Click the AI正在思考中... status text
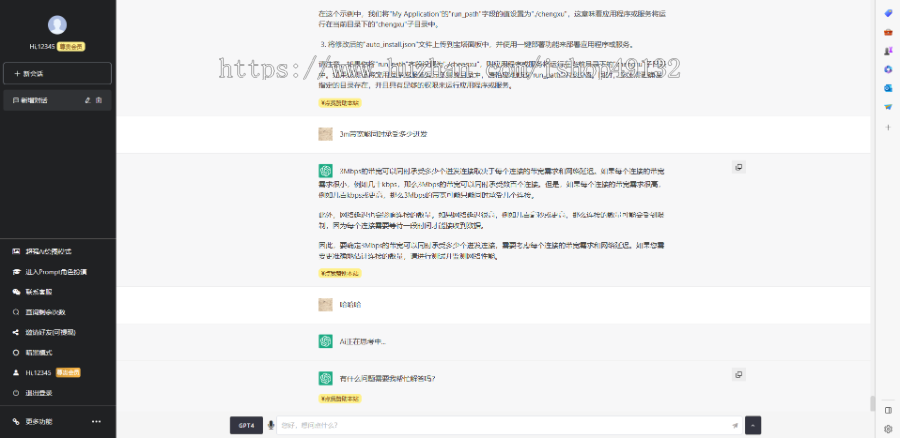The image size is (900, 438). click(x=363, y=342)
